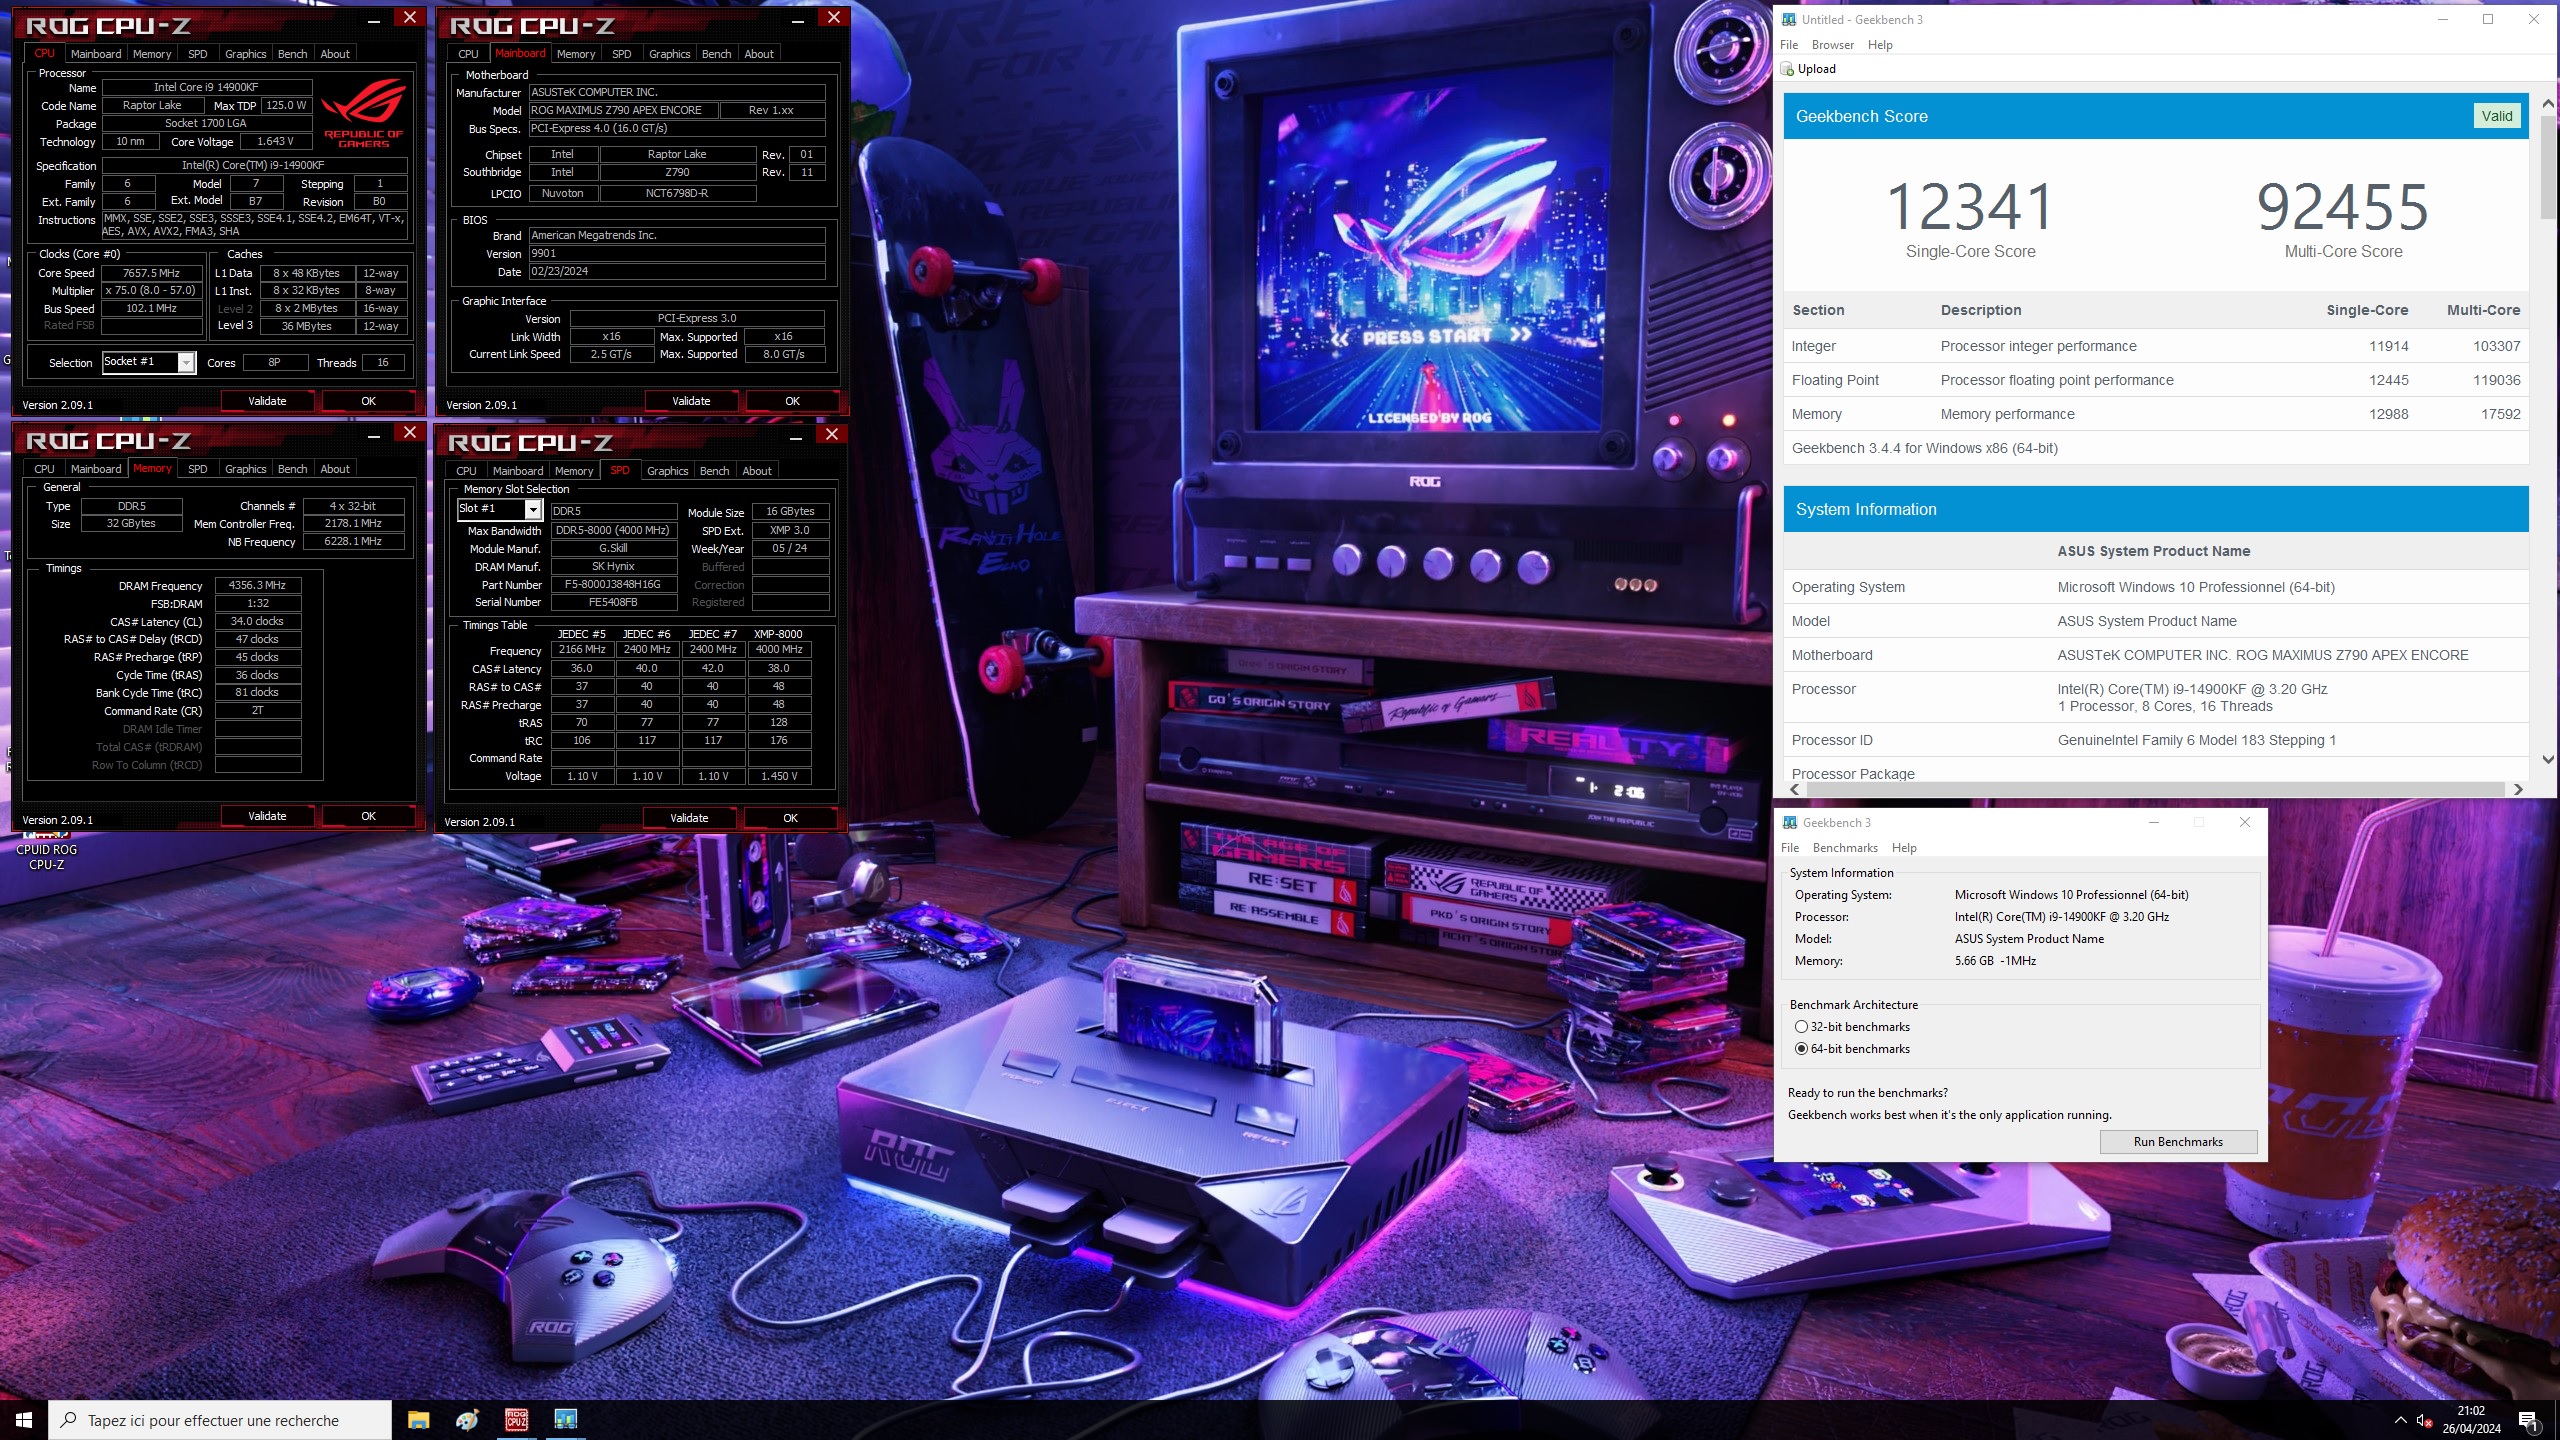Open the Socket #1 selection dropdown
The width and height of the screenshot is (2560, 1440).
(x=186, y=362)
